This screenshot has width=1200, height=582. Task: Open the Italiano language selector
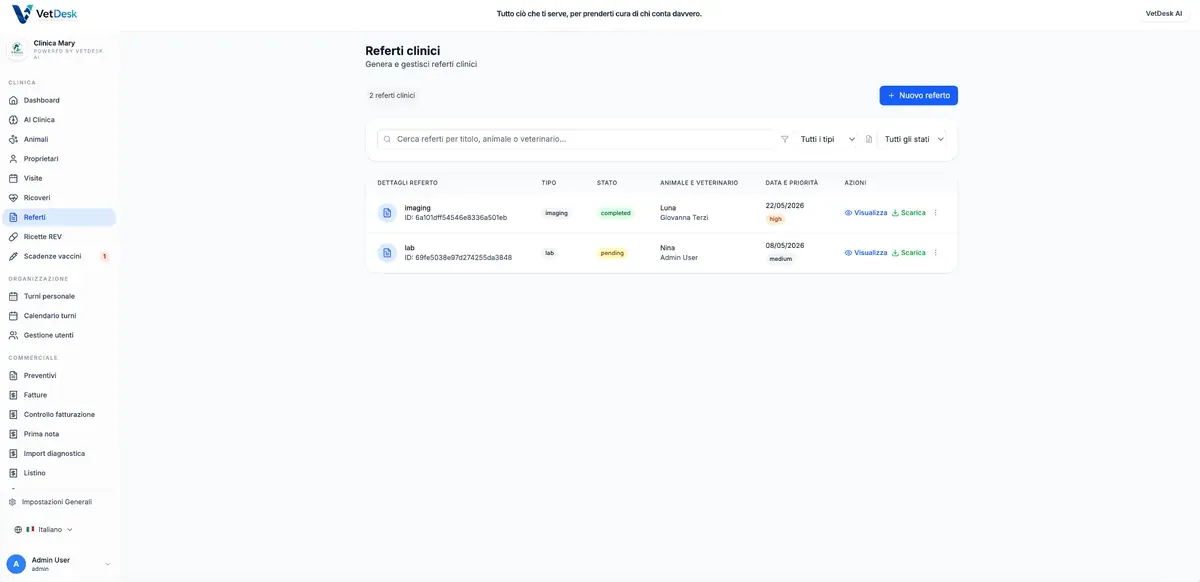pos(44,530)
